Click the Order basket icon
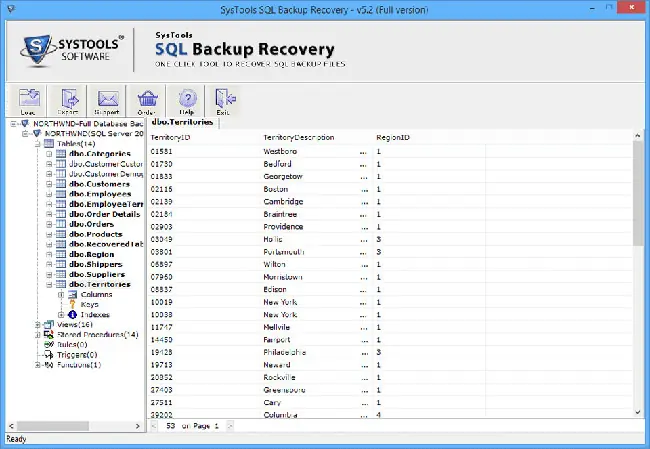Viewport: 650px width, 449px height. coord(147,99)
